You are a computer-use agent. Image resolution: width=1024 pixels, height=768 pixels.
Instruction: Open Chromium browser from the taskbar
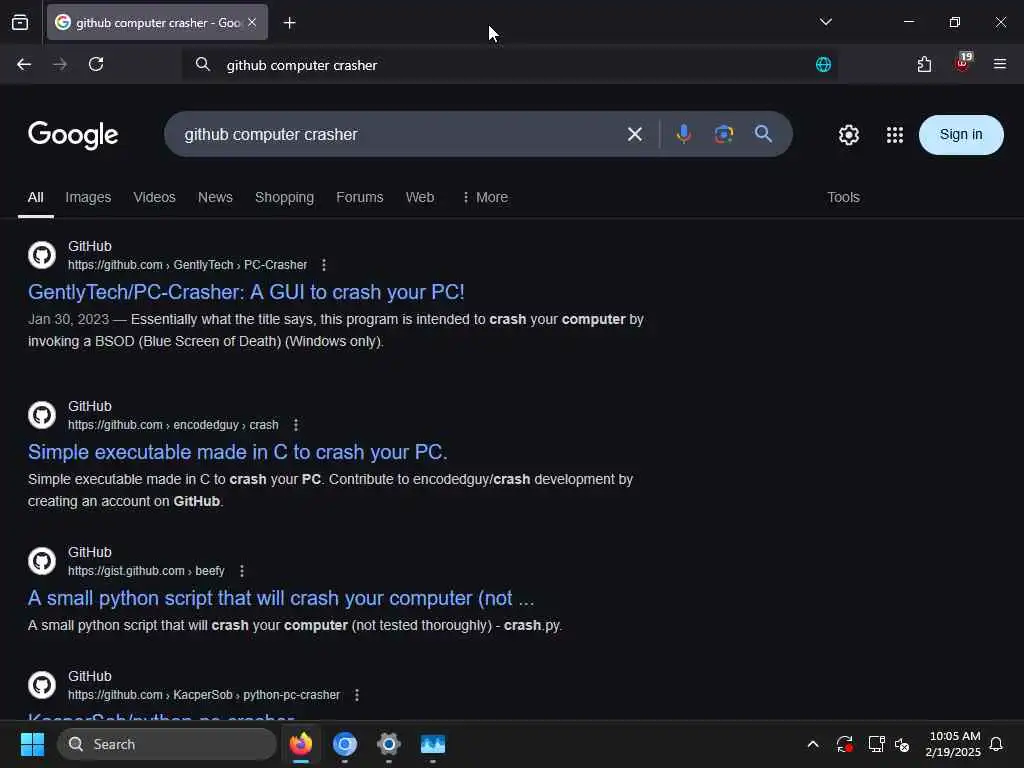click(x=345, y=744)
